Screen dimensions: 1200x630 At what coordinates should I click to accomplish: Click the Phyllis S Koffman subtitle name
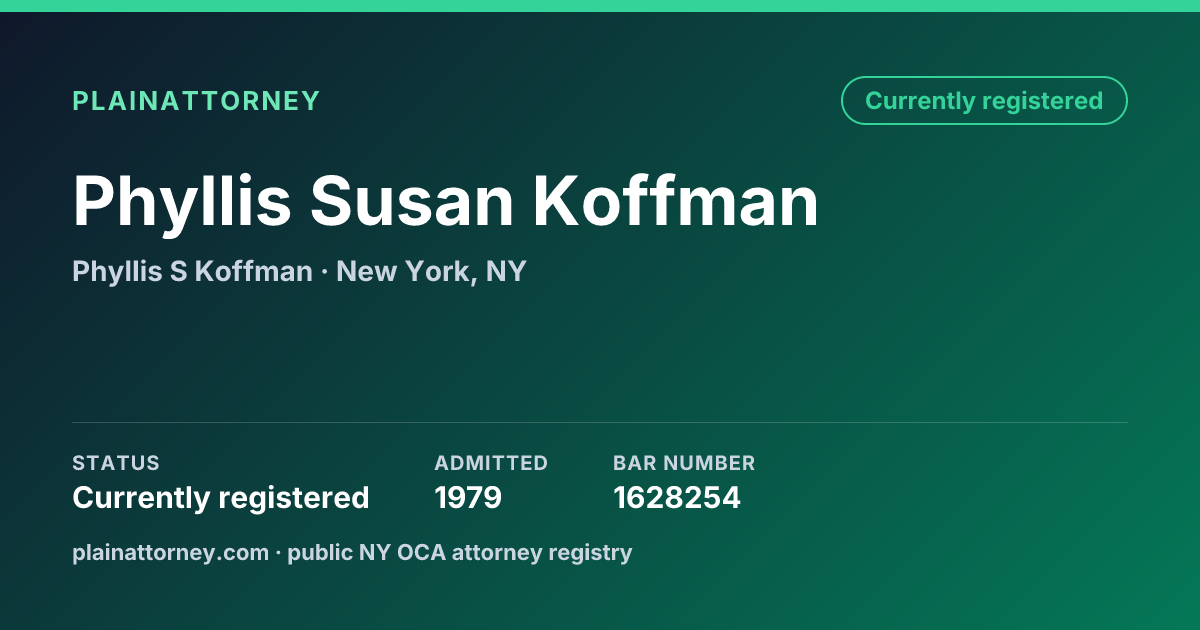(x=192, y=271)
